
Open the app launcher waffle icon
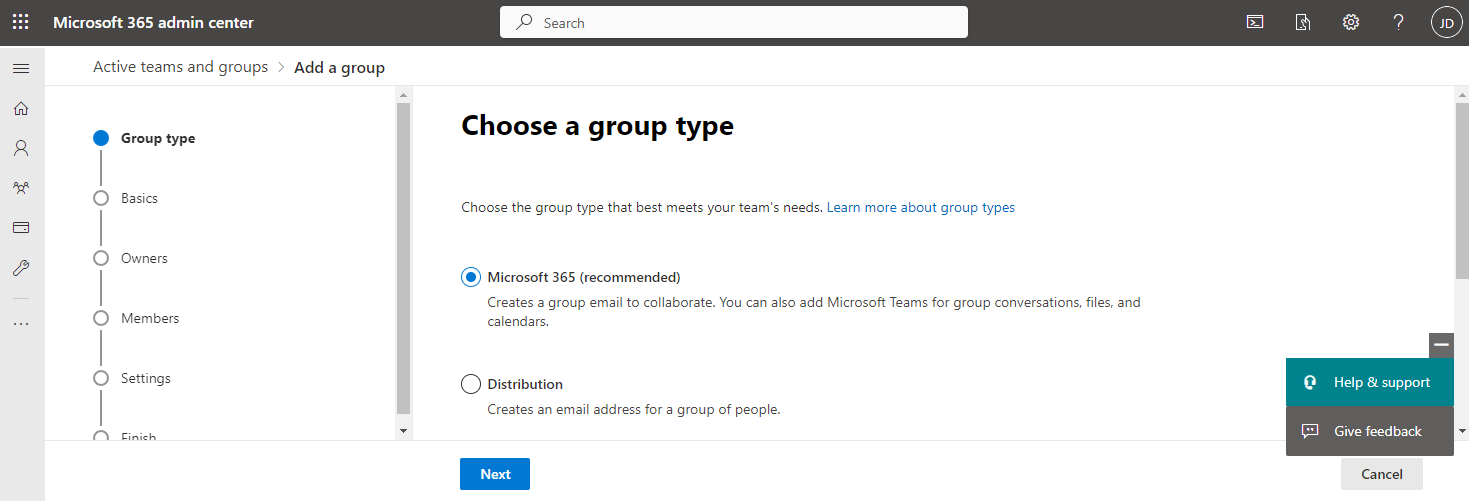pyautogui.click(x=20, y=22)
